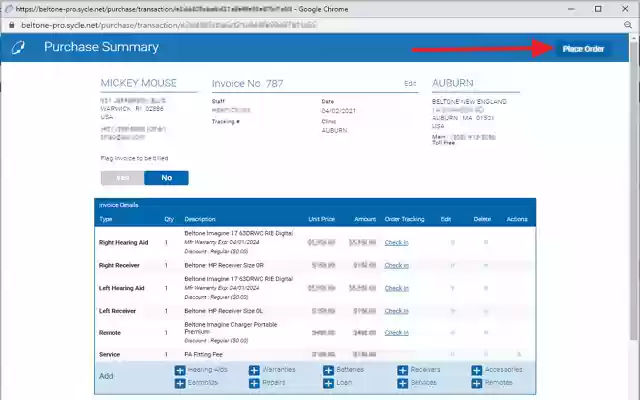Viewport: 640px width, 400px height.
Task: Toggle the Yes option for flag invoice
Action: [122, 178]
